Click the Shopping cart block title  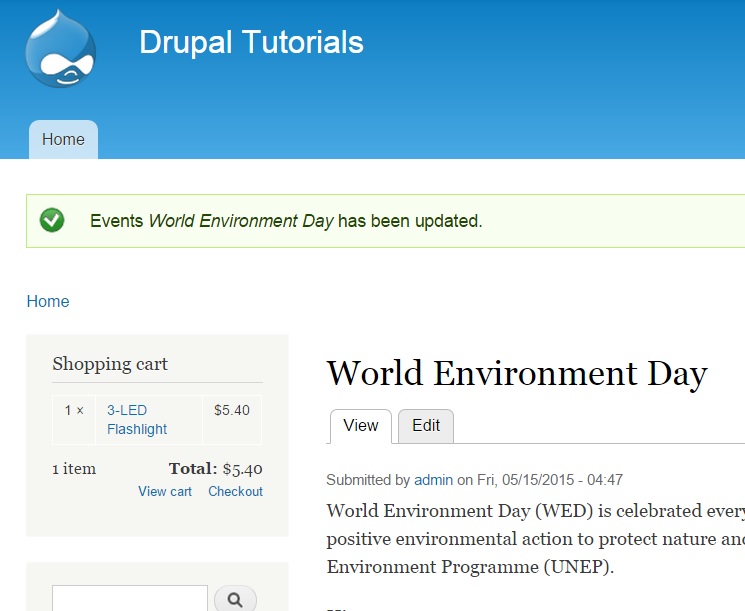point(110,364)
